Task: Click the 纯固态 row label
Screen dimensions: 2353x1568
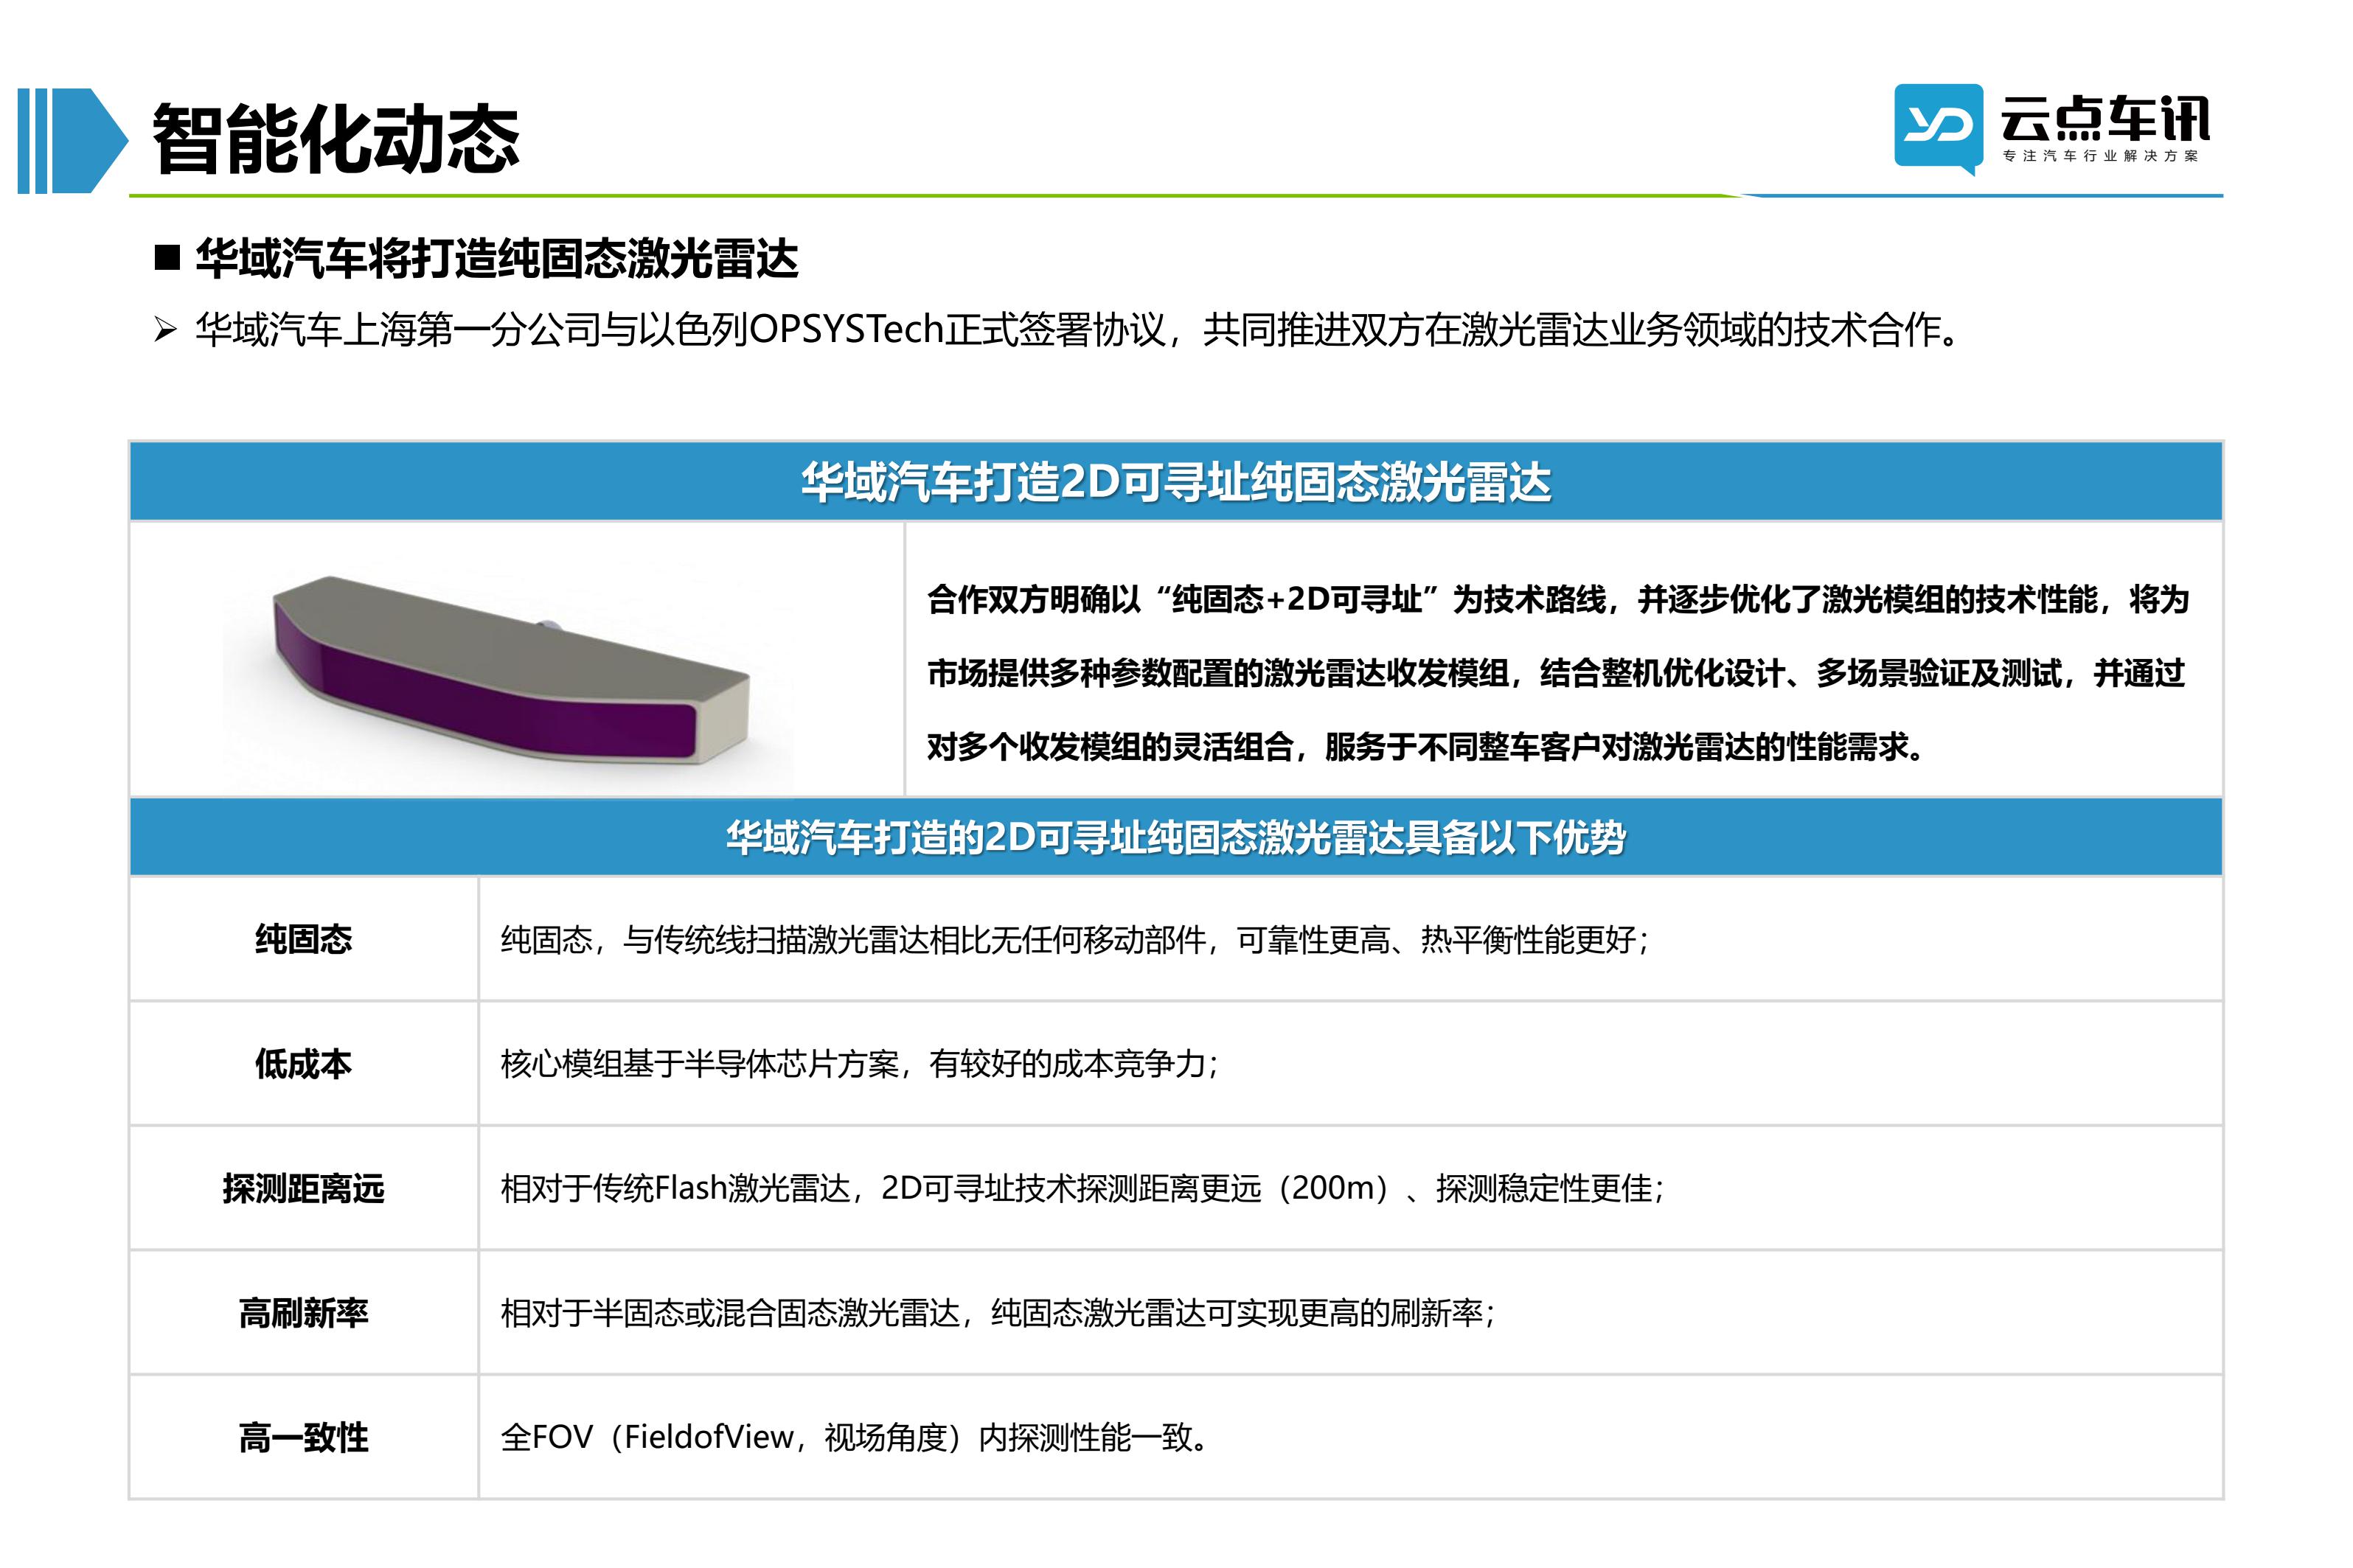Action: (x=303, y=939)
